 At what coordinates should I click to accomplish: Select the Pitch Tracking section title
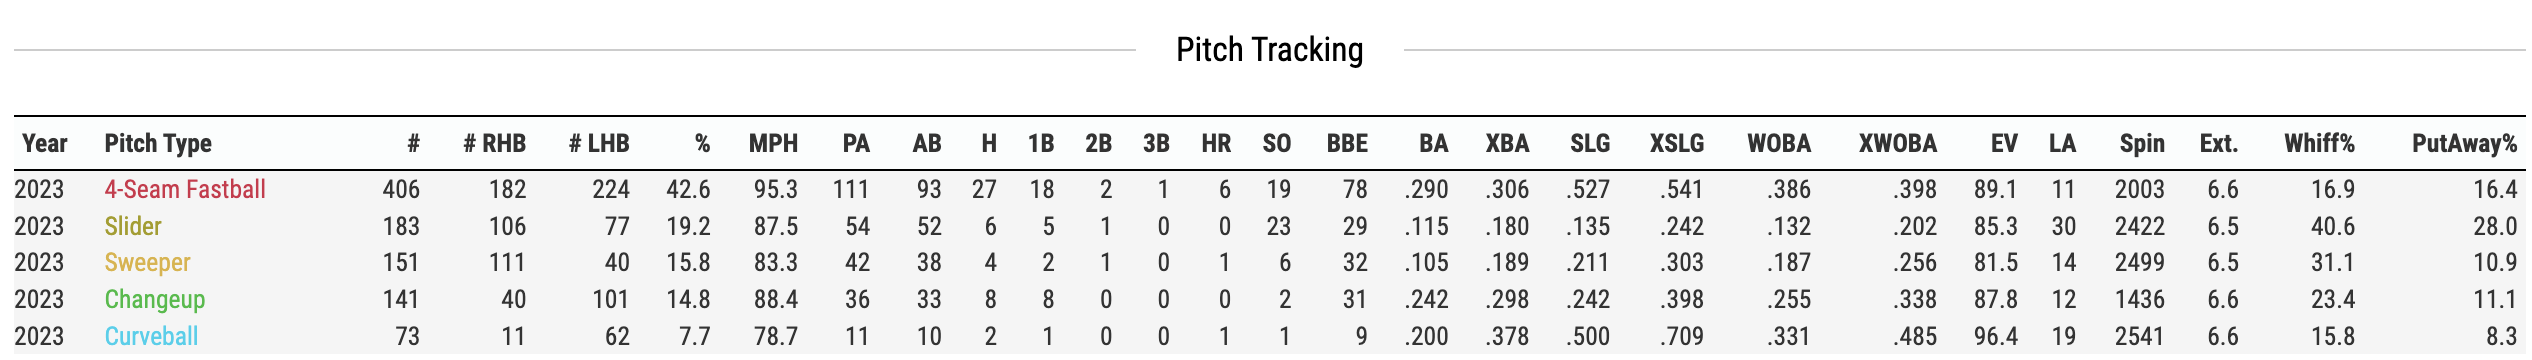[x=1269, y=49]
